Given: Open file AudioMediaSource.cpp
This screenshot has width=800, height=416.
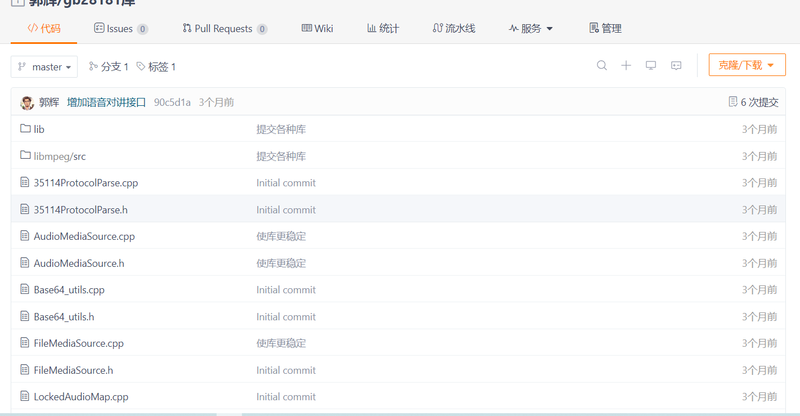Looking at the screenshot, I should tap(84, 236).
